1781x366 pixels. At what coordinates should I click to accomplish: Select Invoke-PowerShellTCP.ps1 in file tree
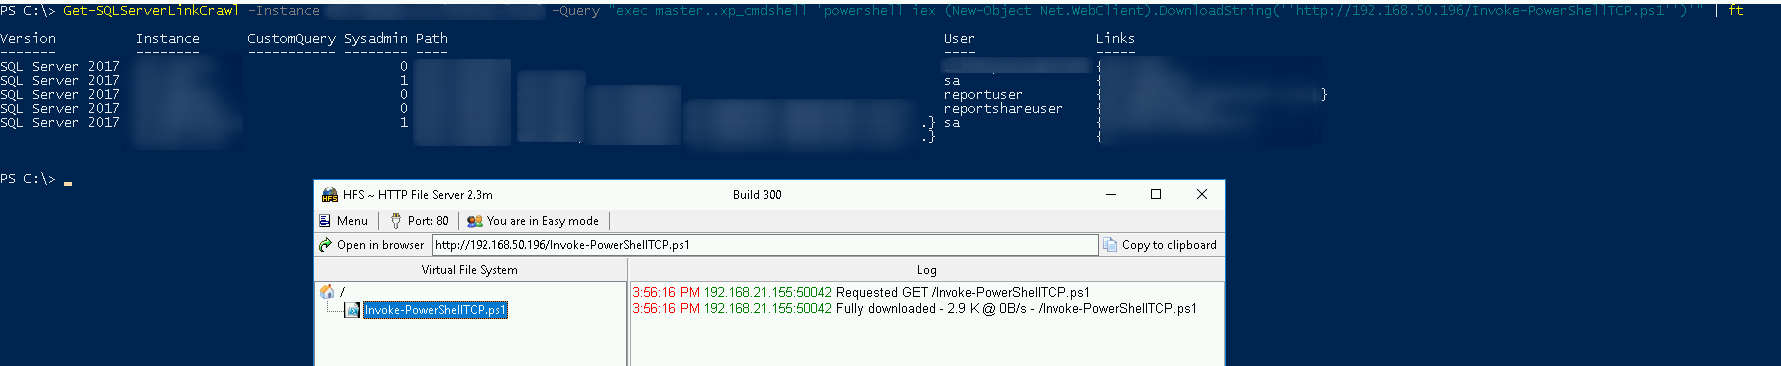[435, 310]
